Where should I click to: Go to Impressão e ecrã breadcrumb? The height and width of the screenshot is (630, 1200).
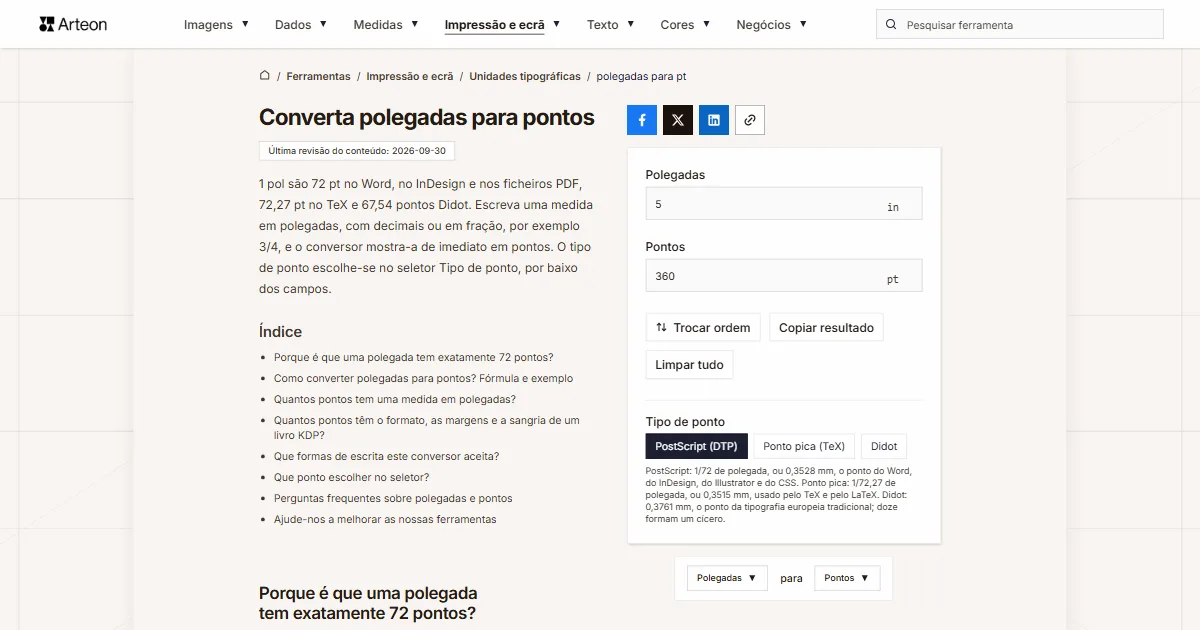(410, 76)
